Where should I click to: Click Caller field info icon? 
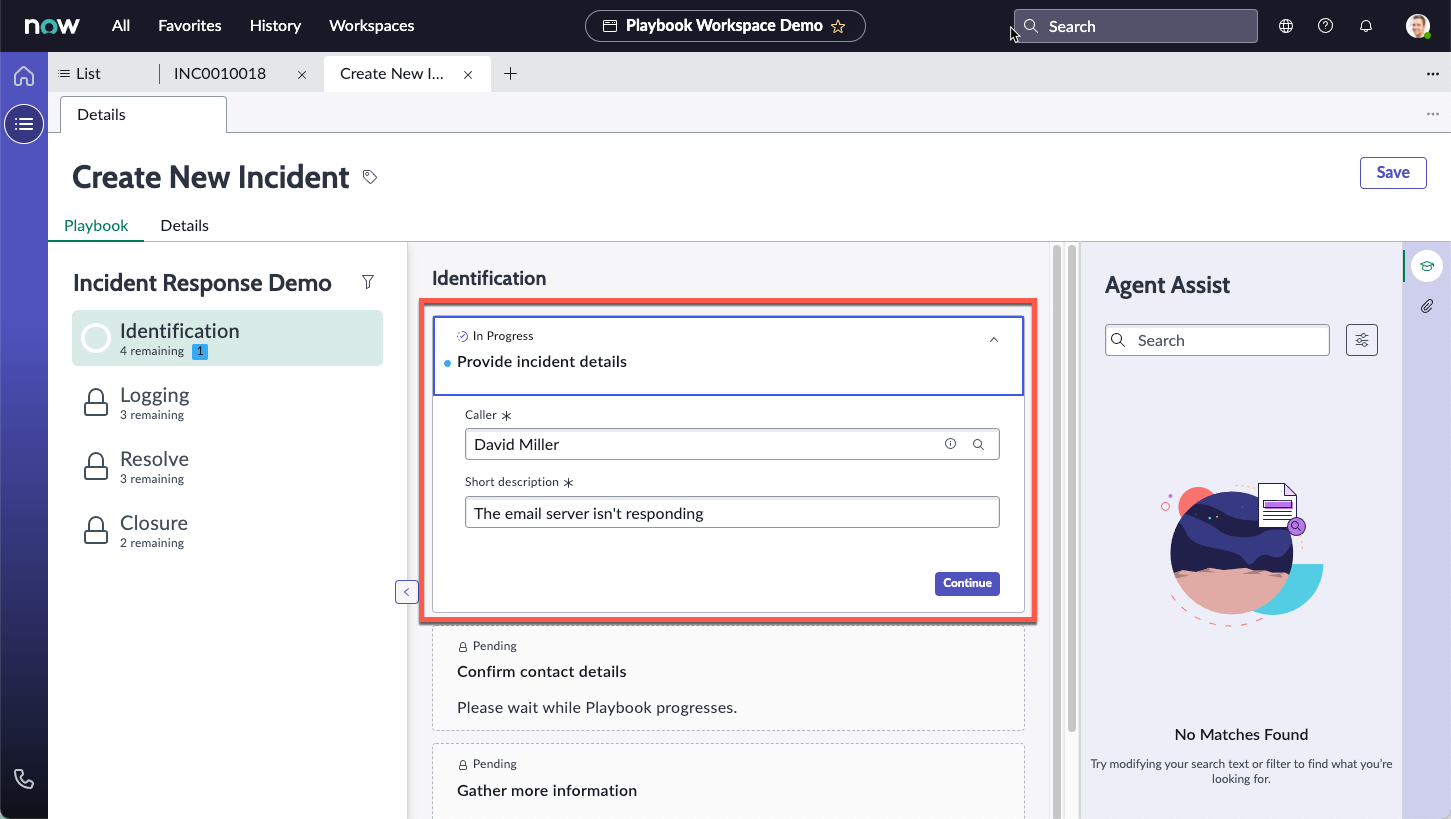[950, 444]
